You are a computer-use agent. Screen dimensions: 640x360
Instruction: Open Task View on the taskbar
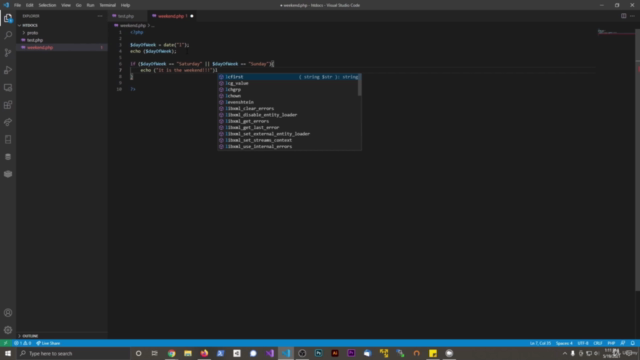click(x=155, y=353)
